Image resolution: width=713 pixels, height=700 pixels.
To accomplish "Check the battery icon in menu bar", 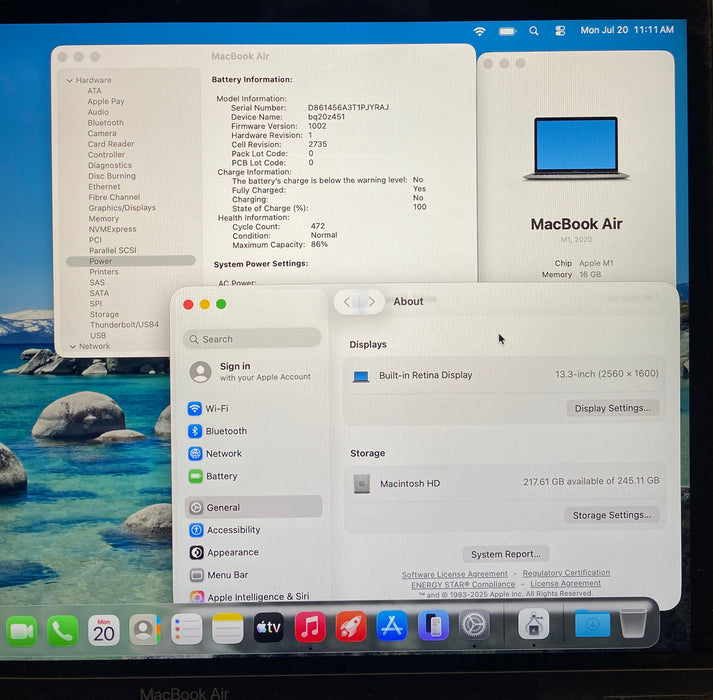I will coord(507,31).
